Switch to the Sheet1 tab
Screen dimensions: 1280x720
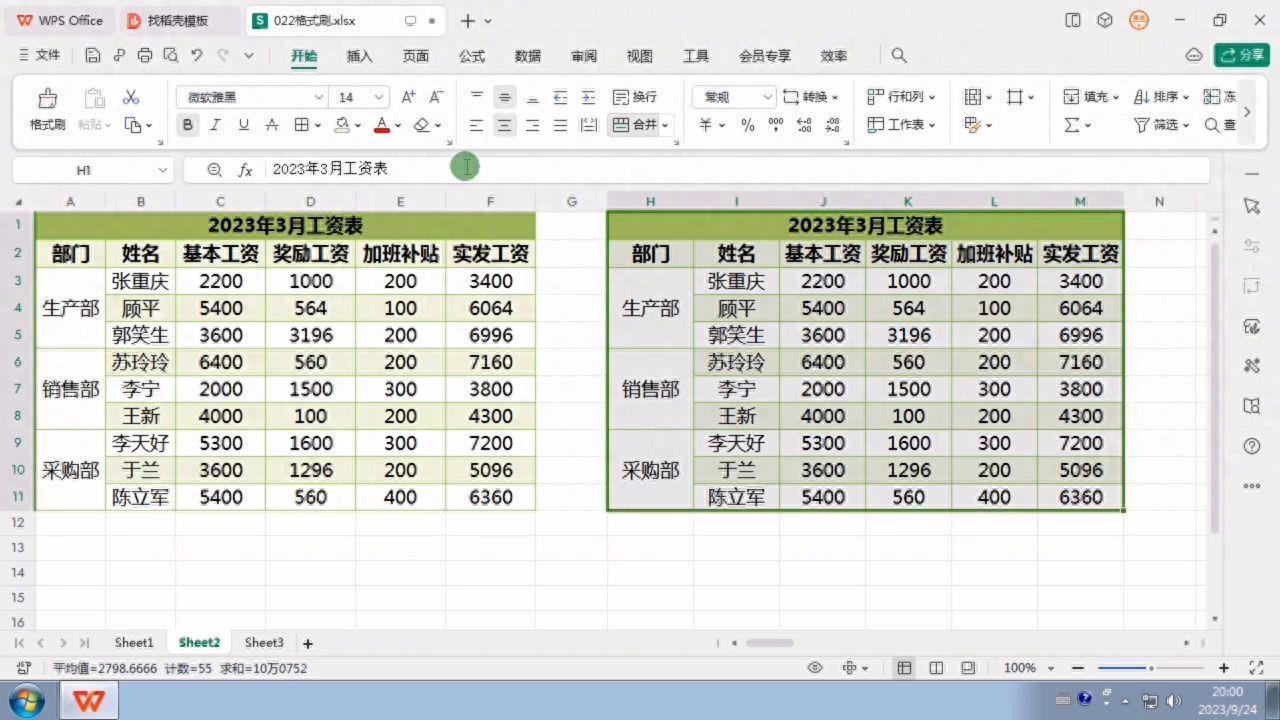pos(134,643)
